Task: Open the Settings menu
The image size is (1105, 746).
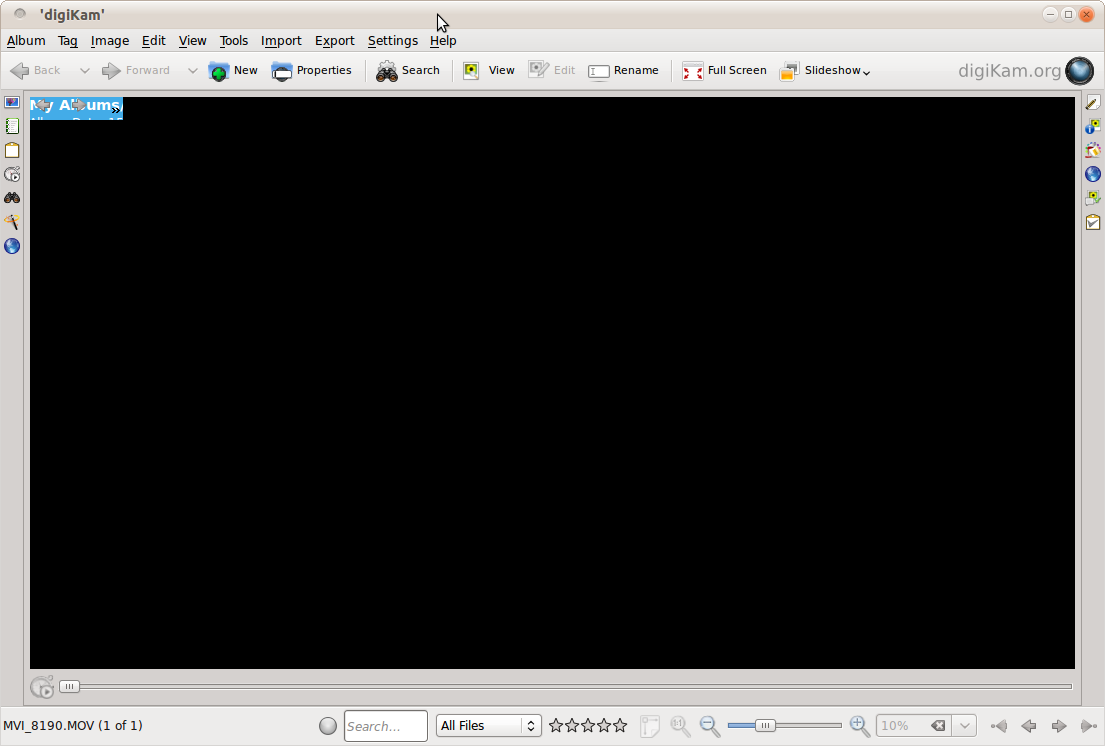Action: [x=392, y=41]
